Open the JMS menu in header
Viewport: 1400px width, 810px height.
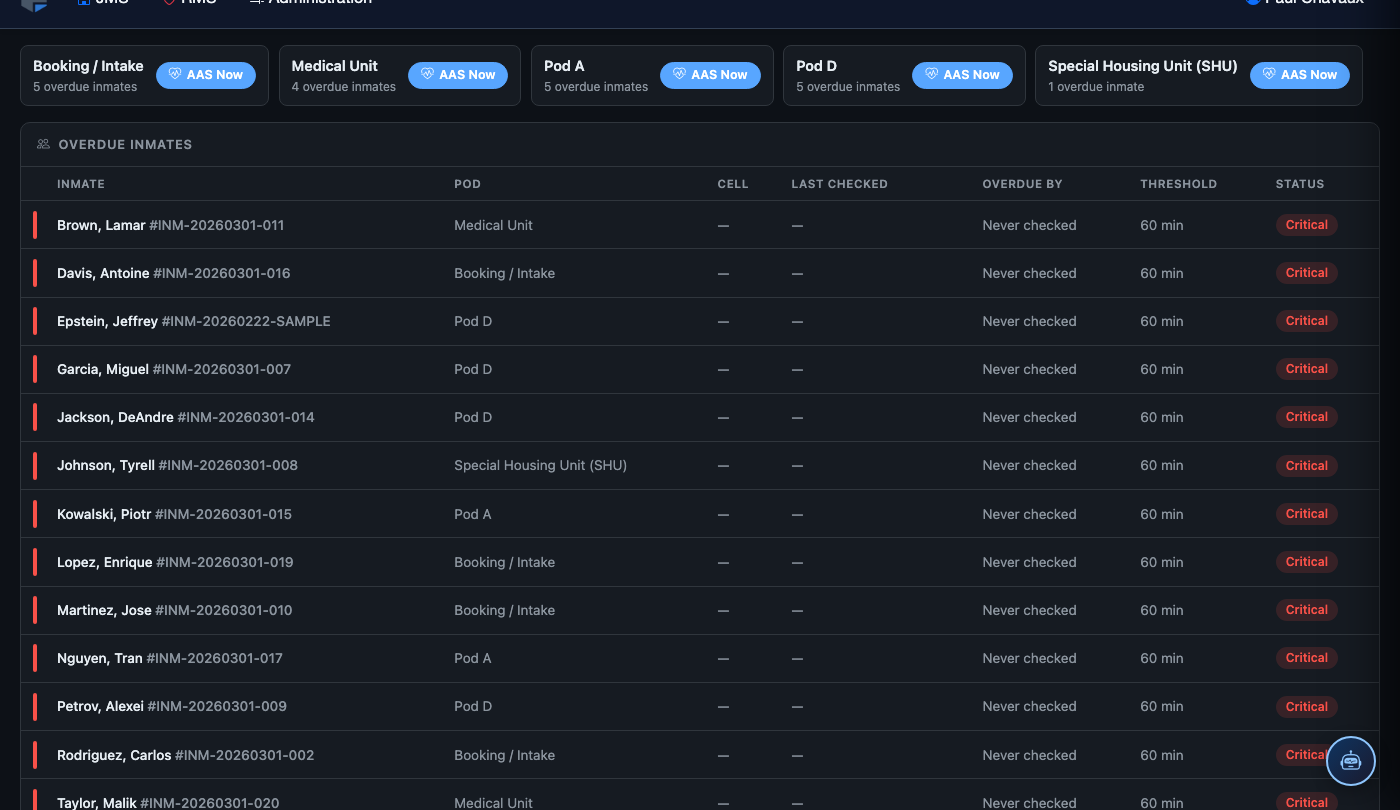[x=103, y=3]
